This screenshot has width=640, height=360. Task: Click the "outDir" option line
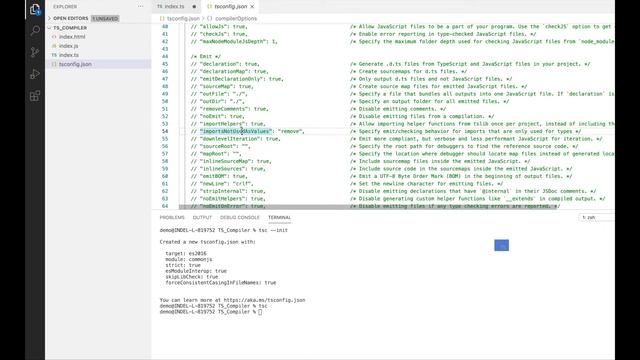tap(218, 102)
